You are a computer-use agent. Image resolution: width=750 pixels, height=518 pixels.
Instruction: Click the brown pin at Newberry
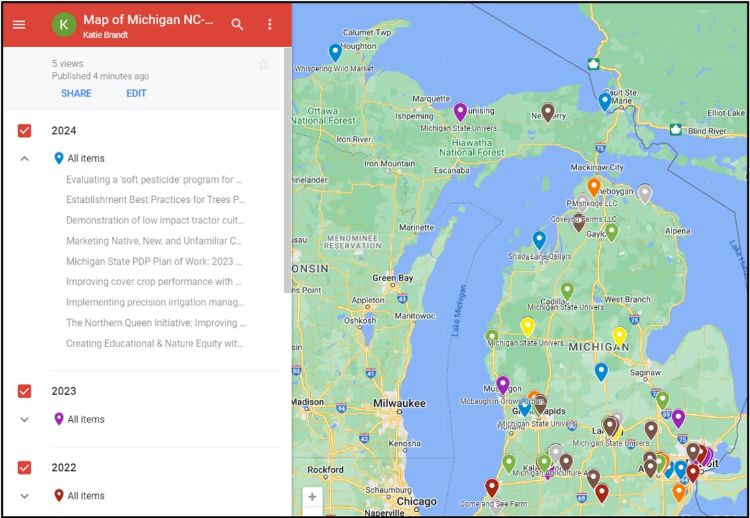548,112
